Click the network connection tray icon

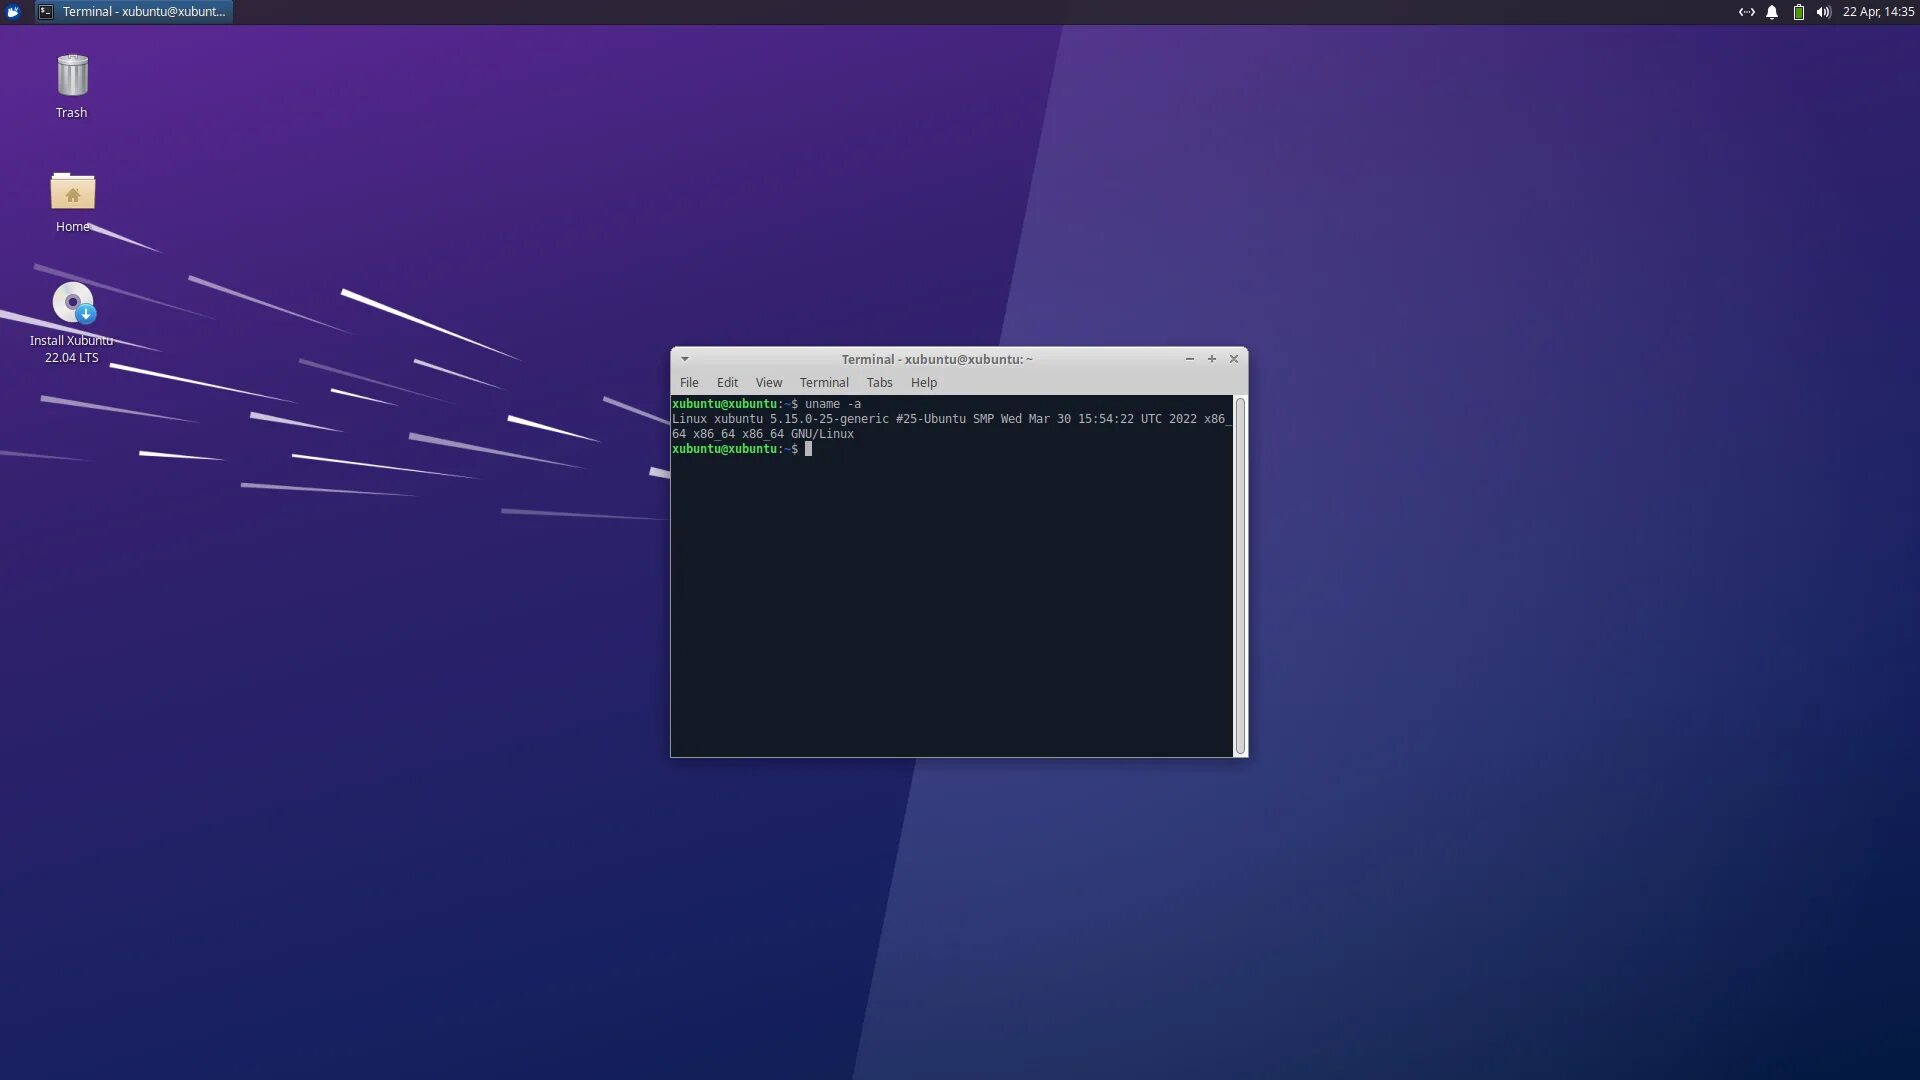(x=1746, y=12)
